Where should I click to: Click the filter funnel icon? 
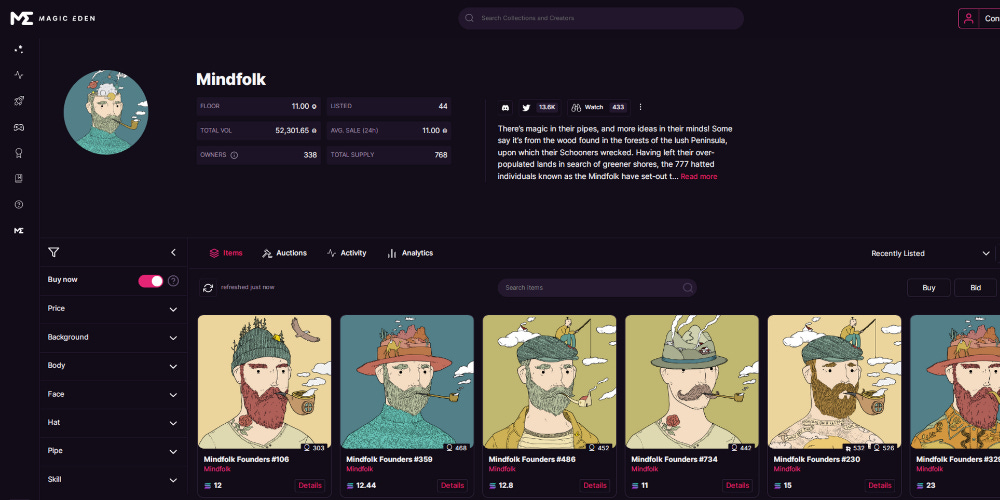point(54,253)
